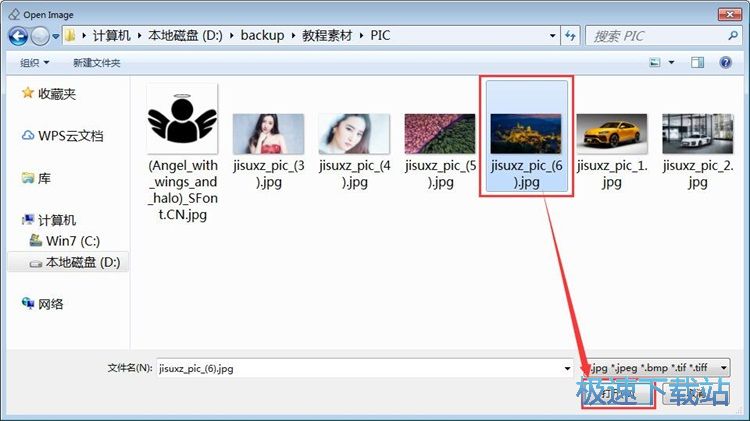Select 教程素材 in the address breadcrumb

[x=327, y=35]
